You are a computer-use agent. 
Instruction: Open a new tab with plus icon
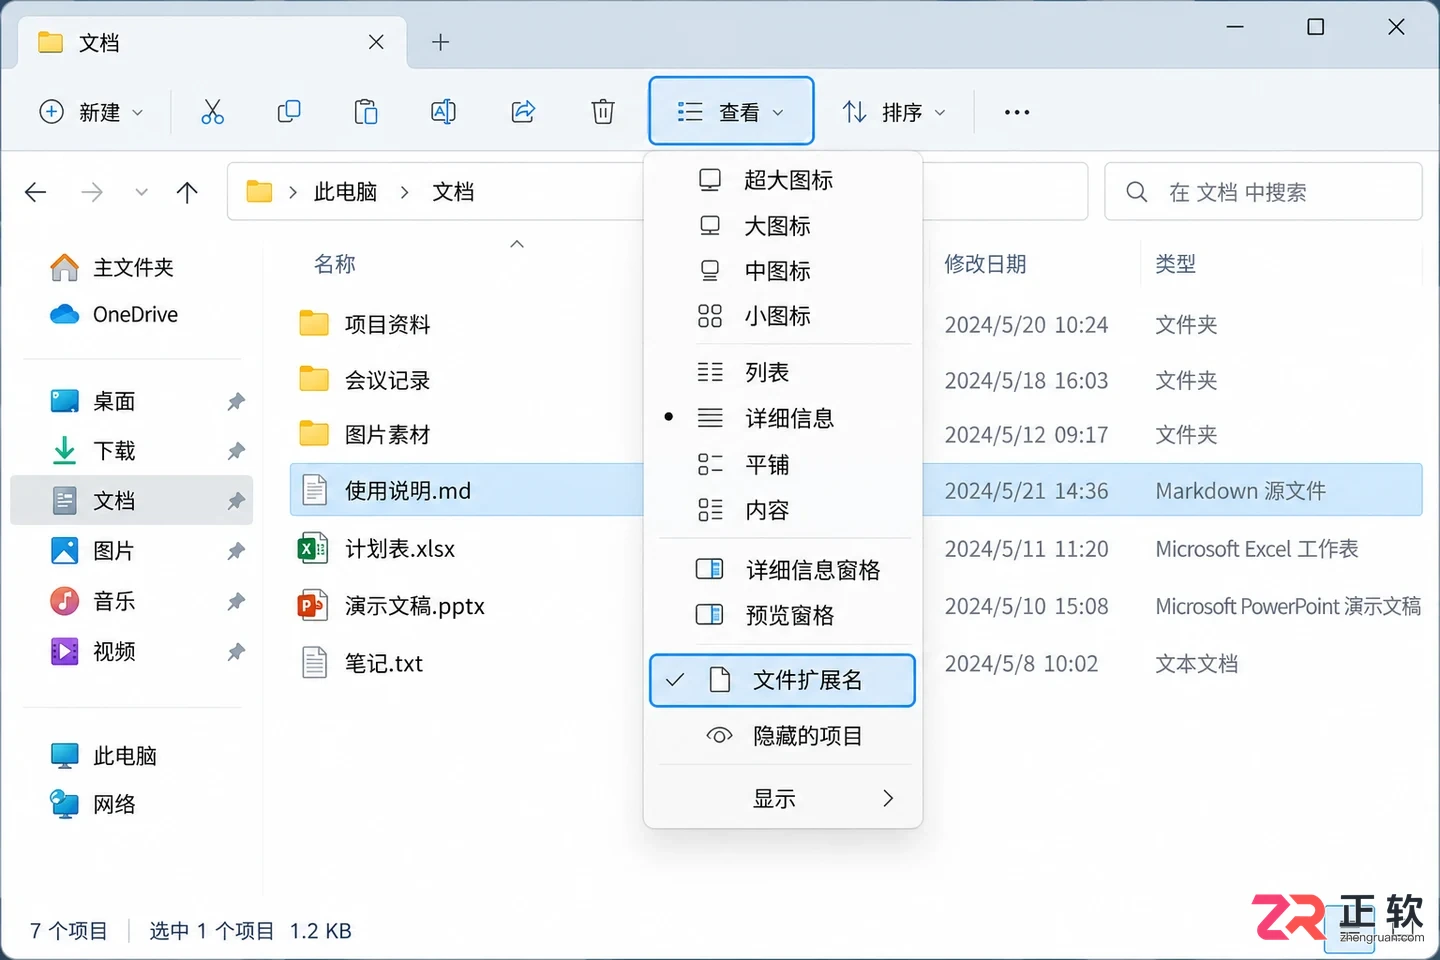pyautogui.click(x=440, y=42)
